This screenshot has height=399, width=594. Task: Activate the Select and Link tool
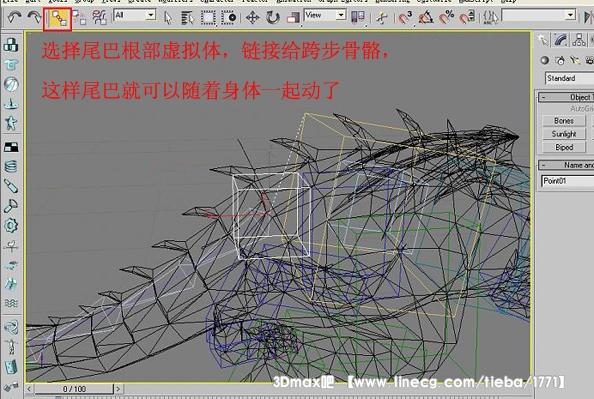click(58, 18)
